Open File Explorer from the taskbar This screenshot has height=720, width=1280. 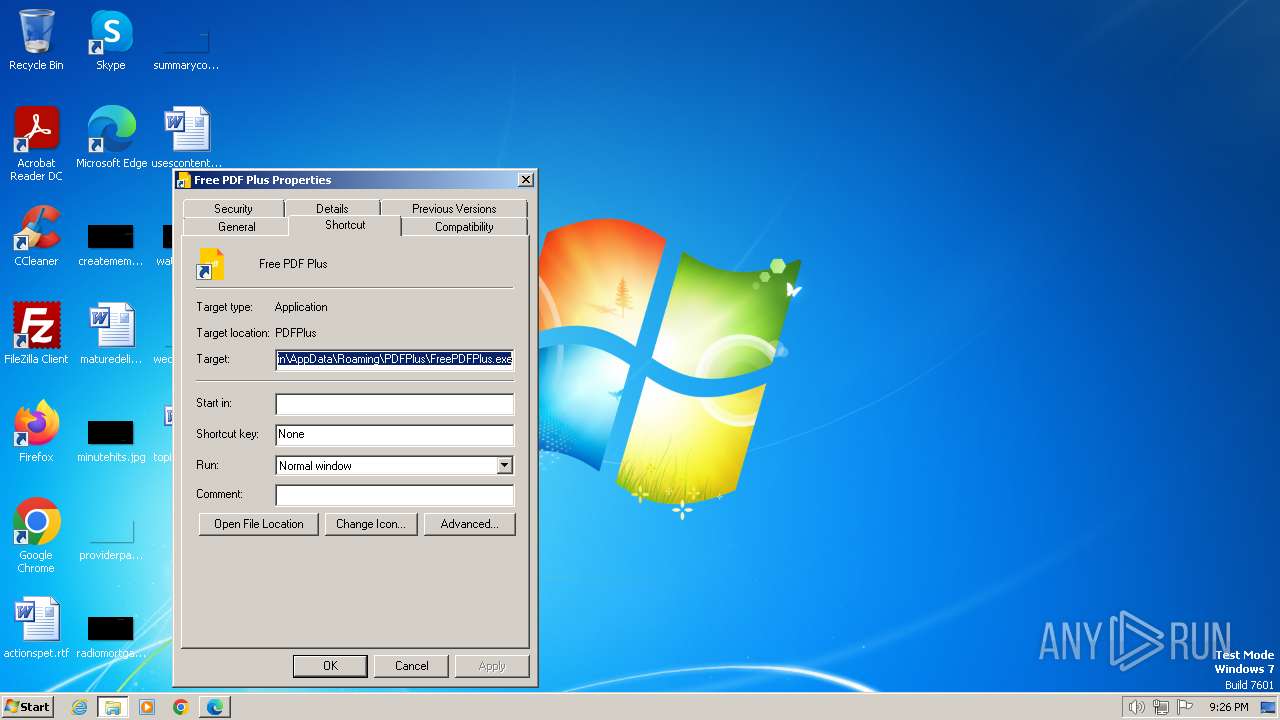(x=113, y=707)
